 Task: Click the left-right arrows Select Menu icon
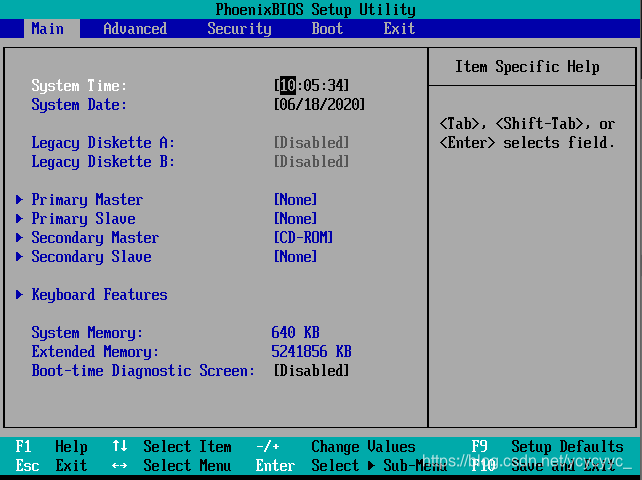120,466
